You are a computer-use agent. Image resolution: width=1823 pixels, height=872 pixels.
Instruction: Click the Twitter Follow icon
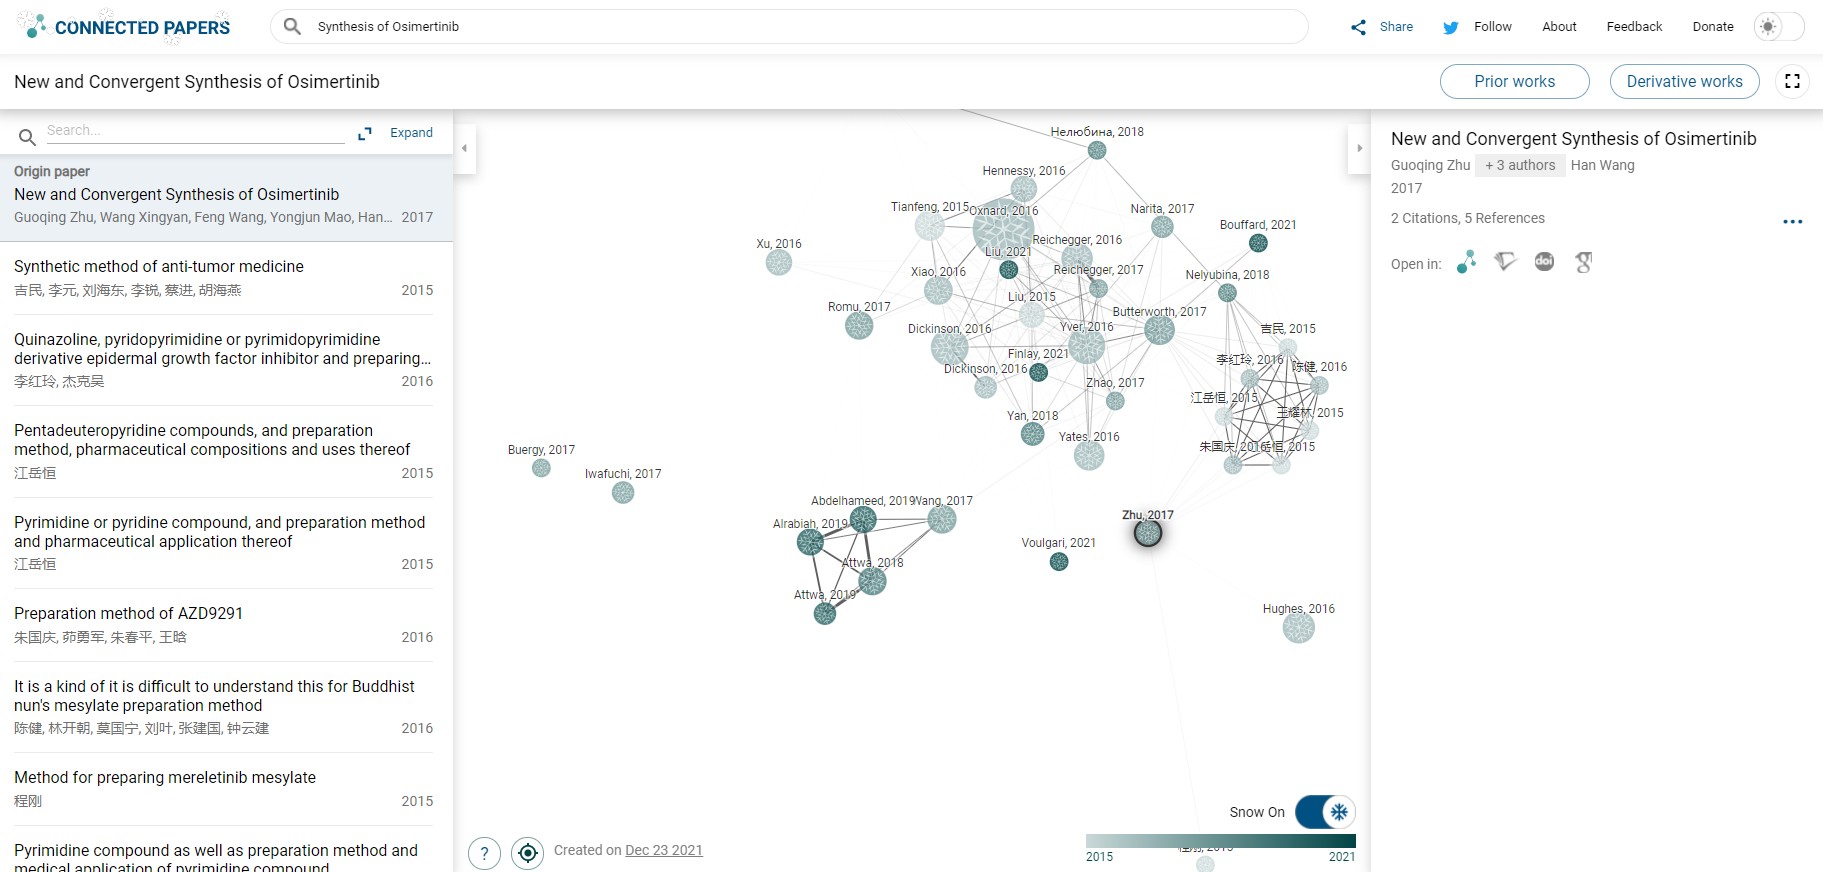(x=1451, y=27)
